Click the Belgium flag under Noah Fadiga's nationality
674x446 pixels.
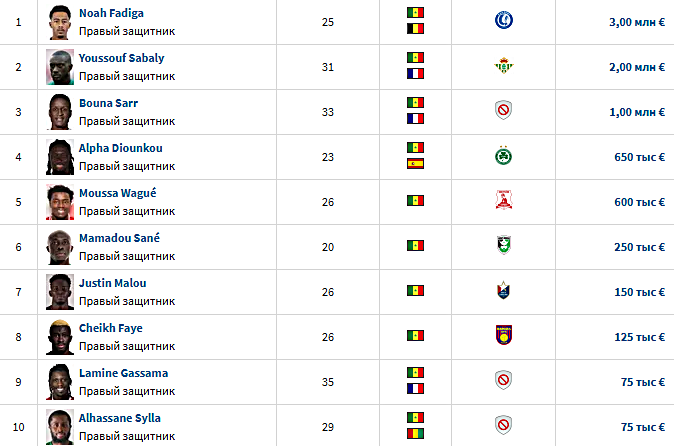click(x=415, y=29)
